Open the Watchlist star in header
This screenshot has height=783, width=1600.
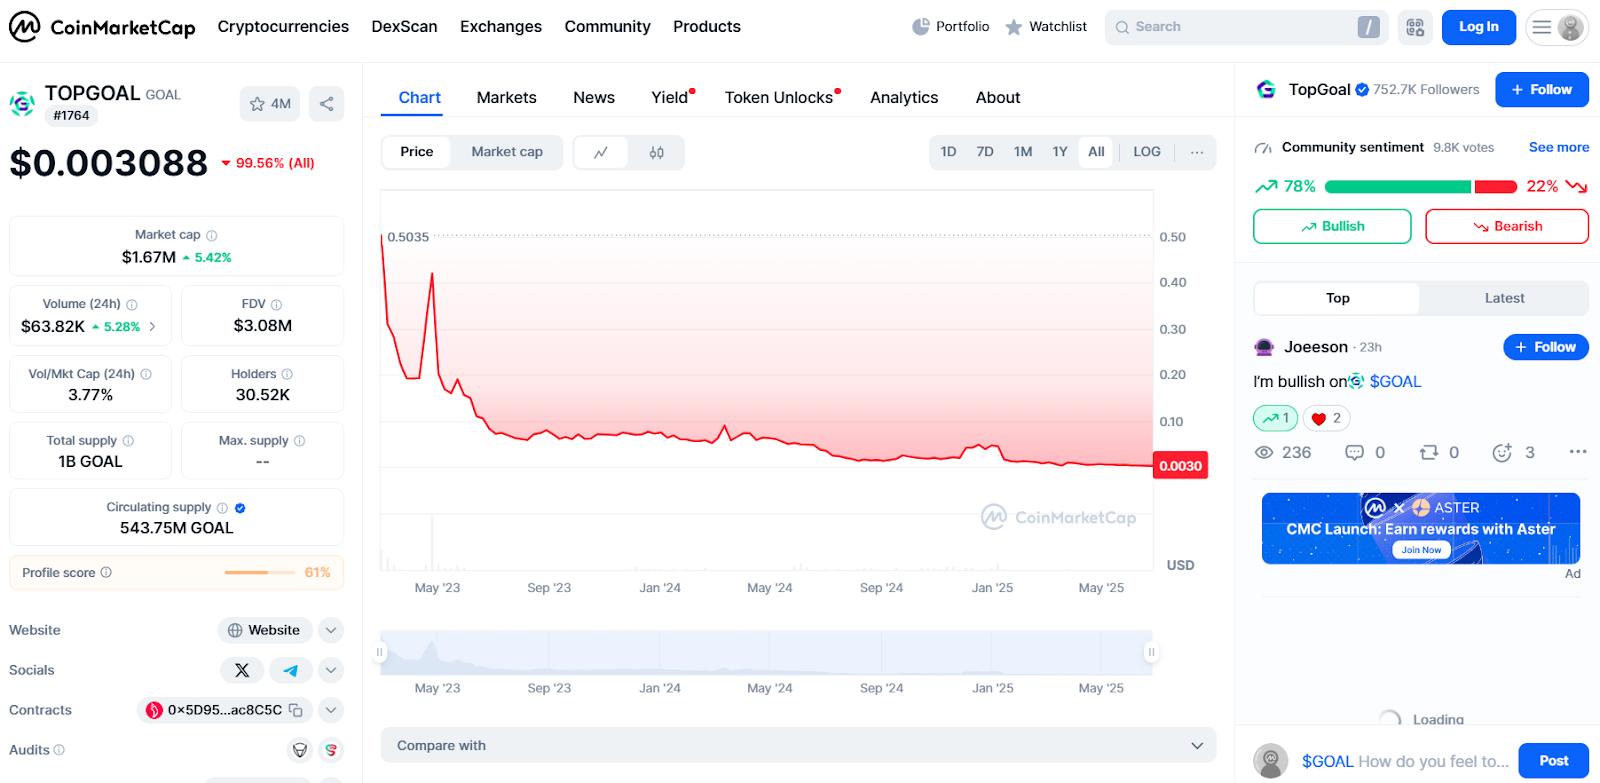[1046, 27]
